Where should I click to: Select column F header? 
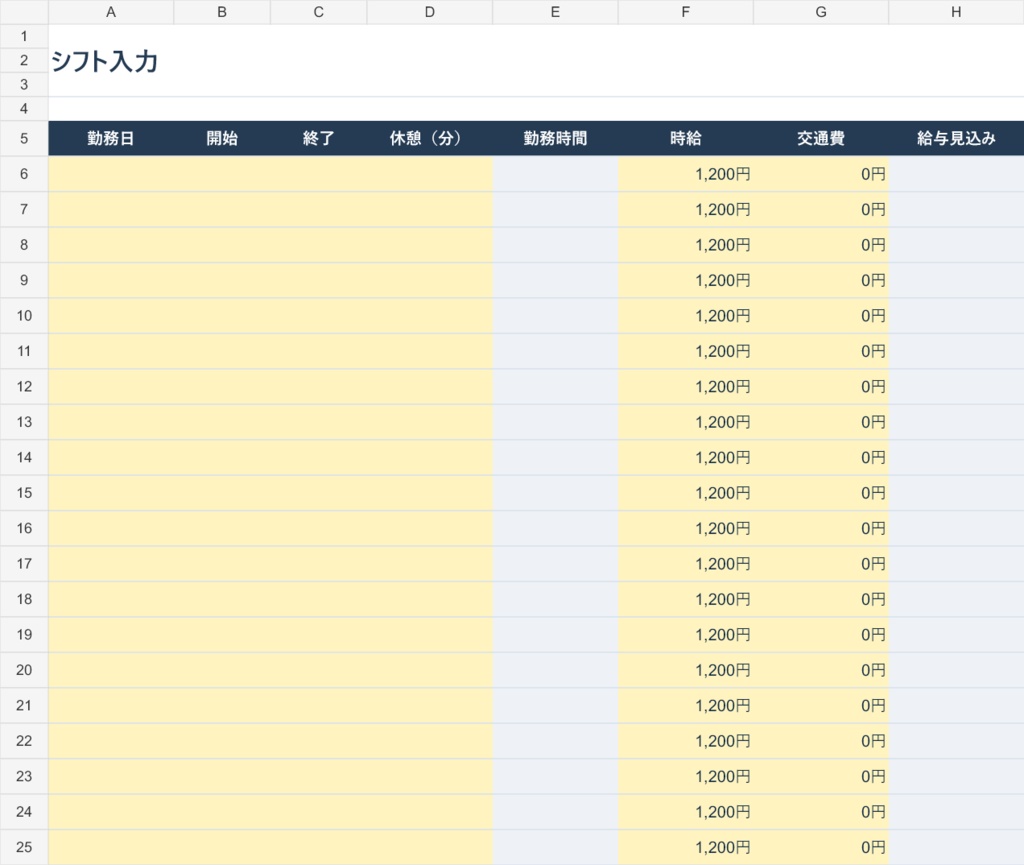686,12
